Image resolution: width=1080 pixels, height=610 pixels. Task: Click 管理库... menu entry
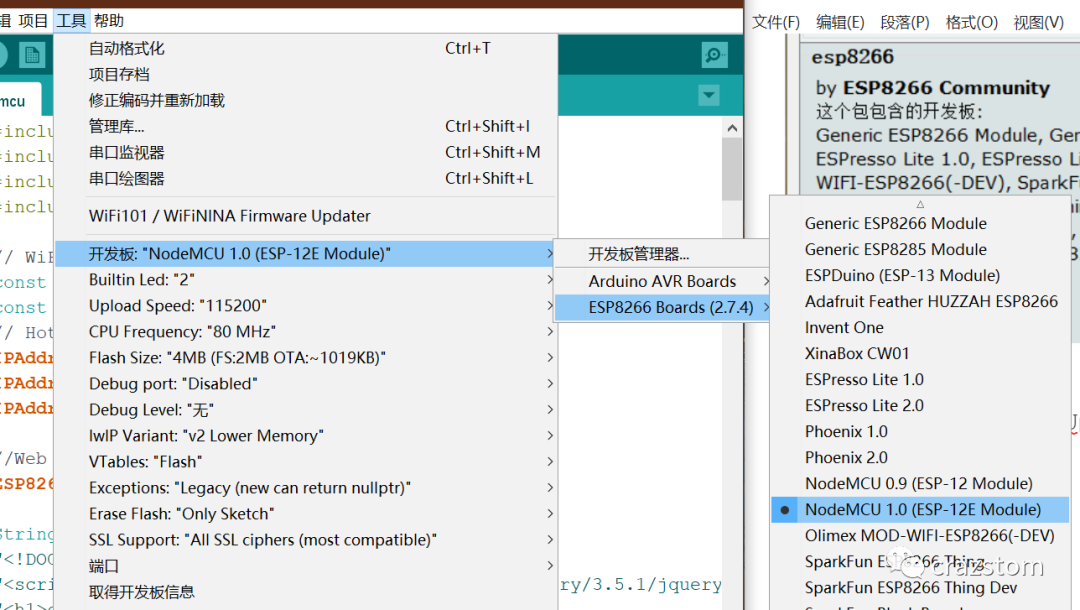[x=116, y=126]
